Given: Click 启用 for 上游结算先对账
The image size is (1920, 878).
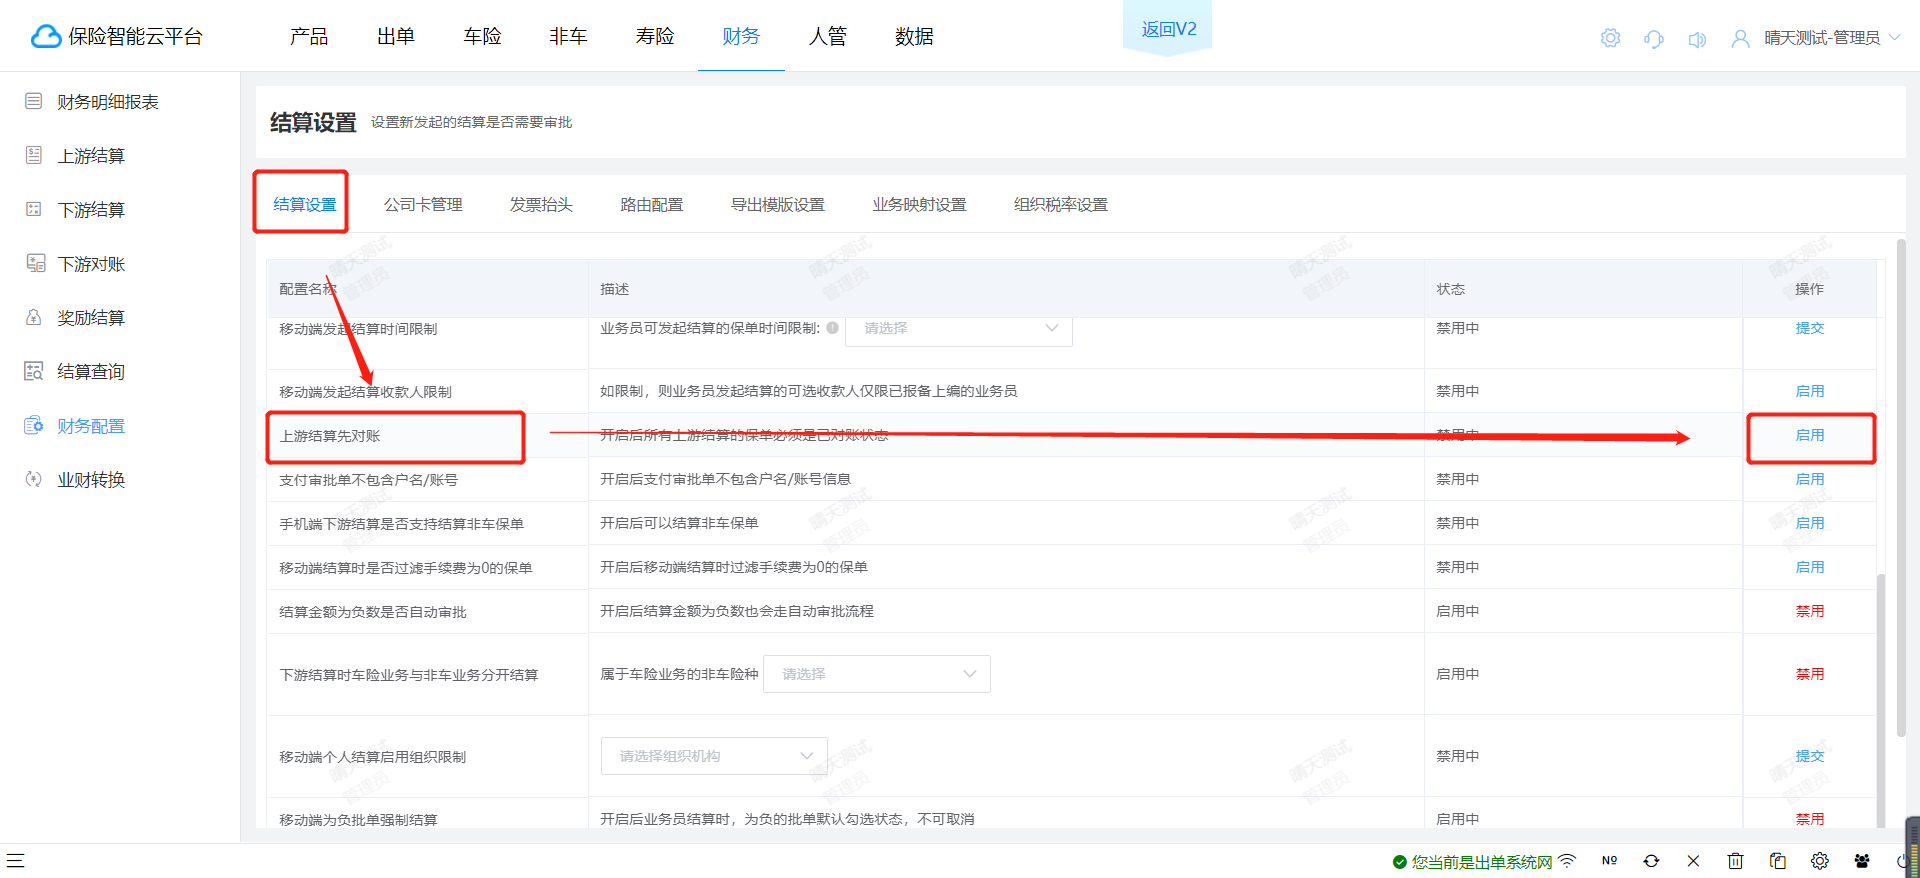Looking at the screenshot, I should (x=1810, y=435).
